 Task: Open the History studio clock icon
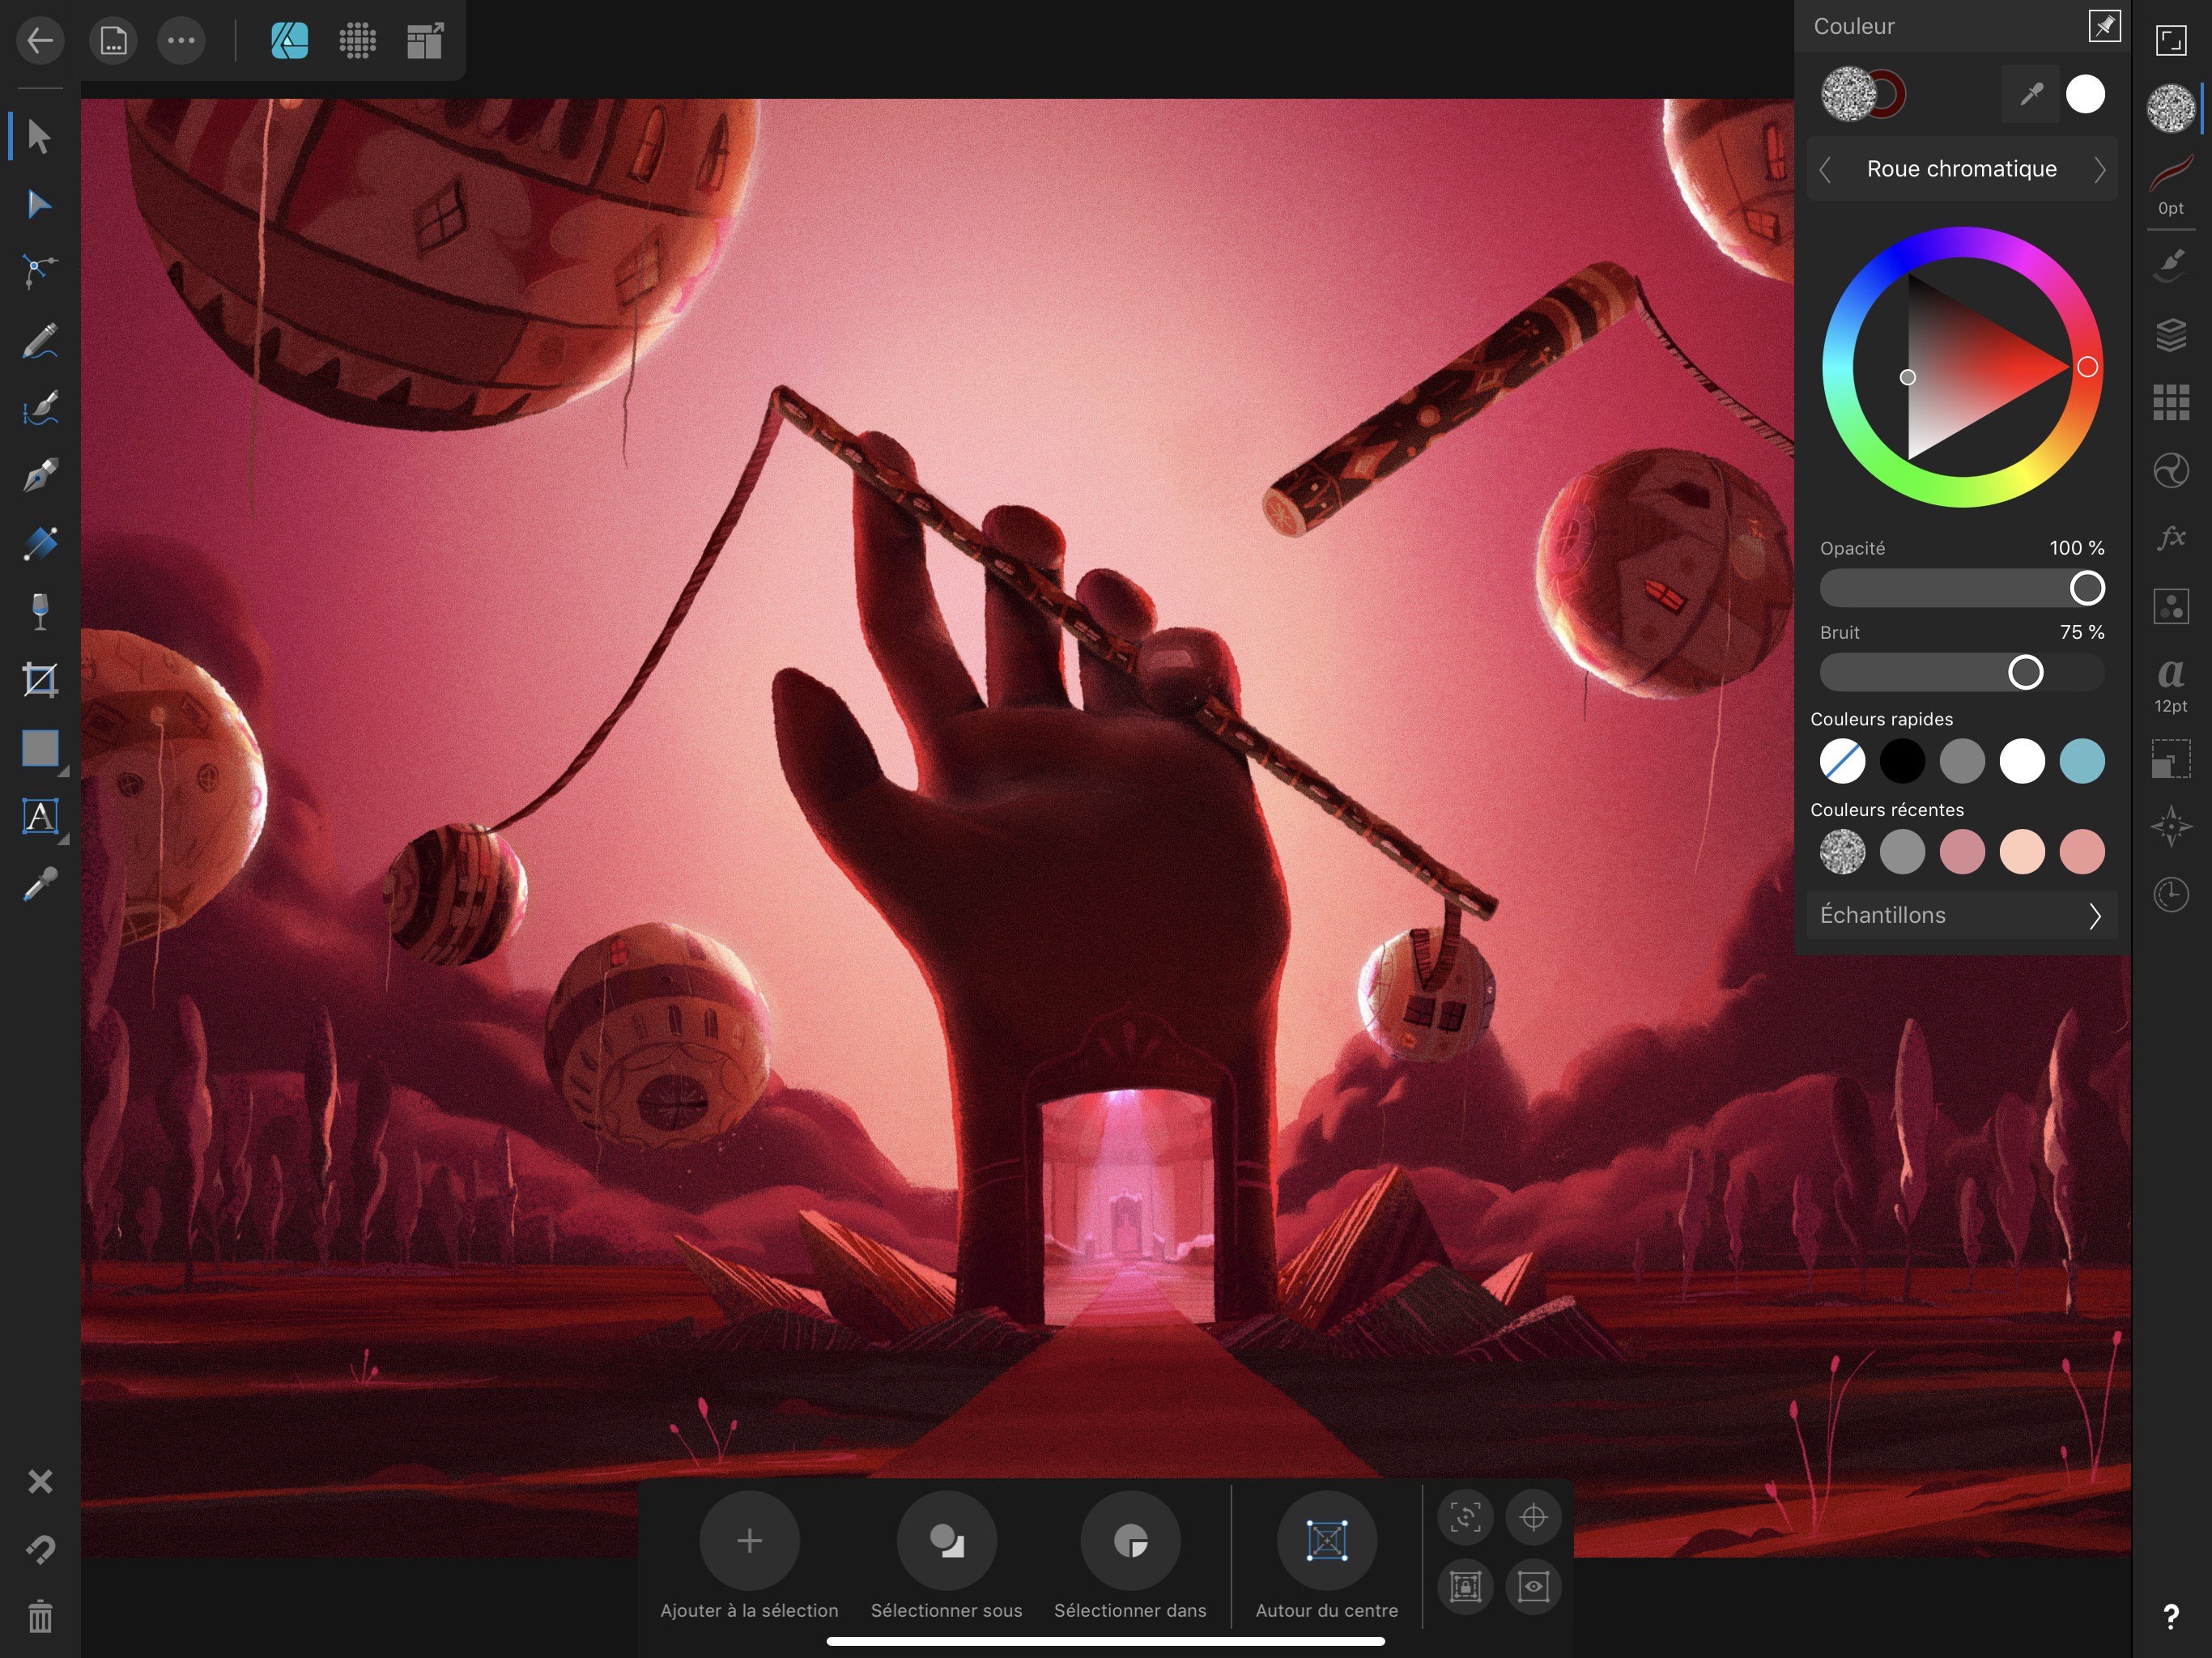coord(2170,895)
